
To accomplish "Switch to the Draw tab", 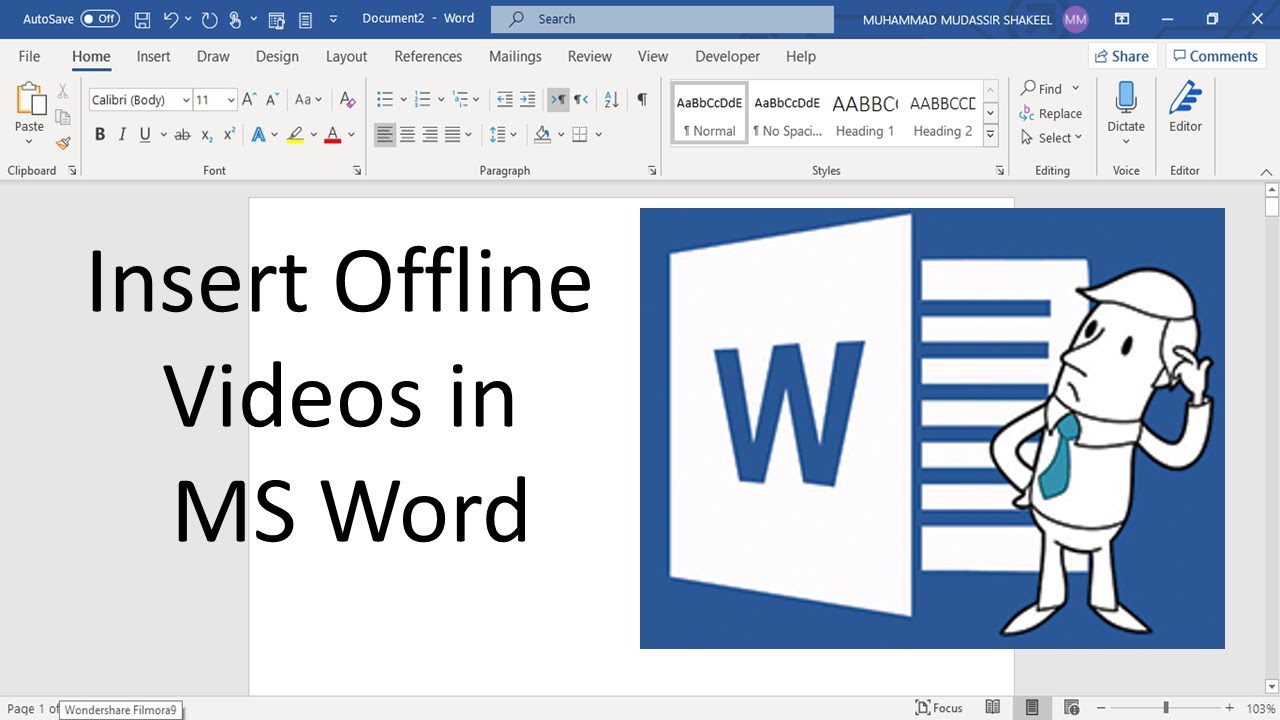I will click(x=213, y=57).
